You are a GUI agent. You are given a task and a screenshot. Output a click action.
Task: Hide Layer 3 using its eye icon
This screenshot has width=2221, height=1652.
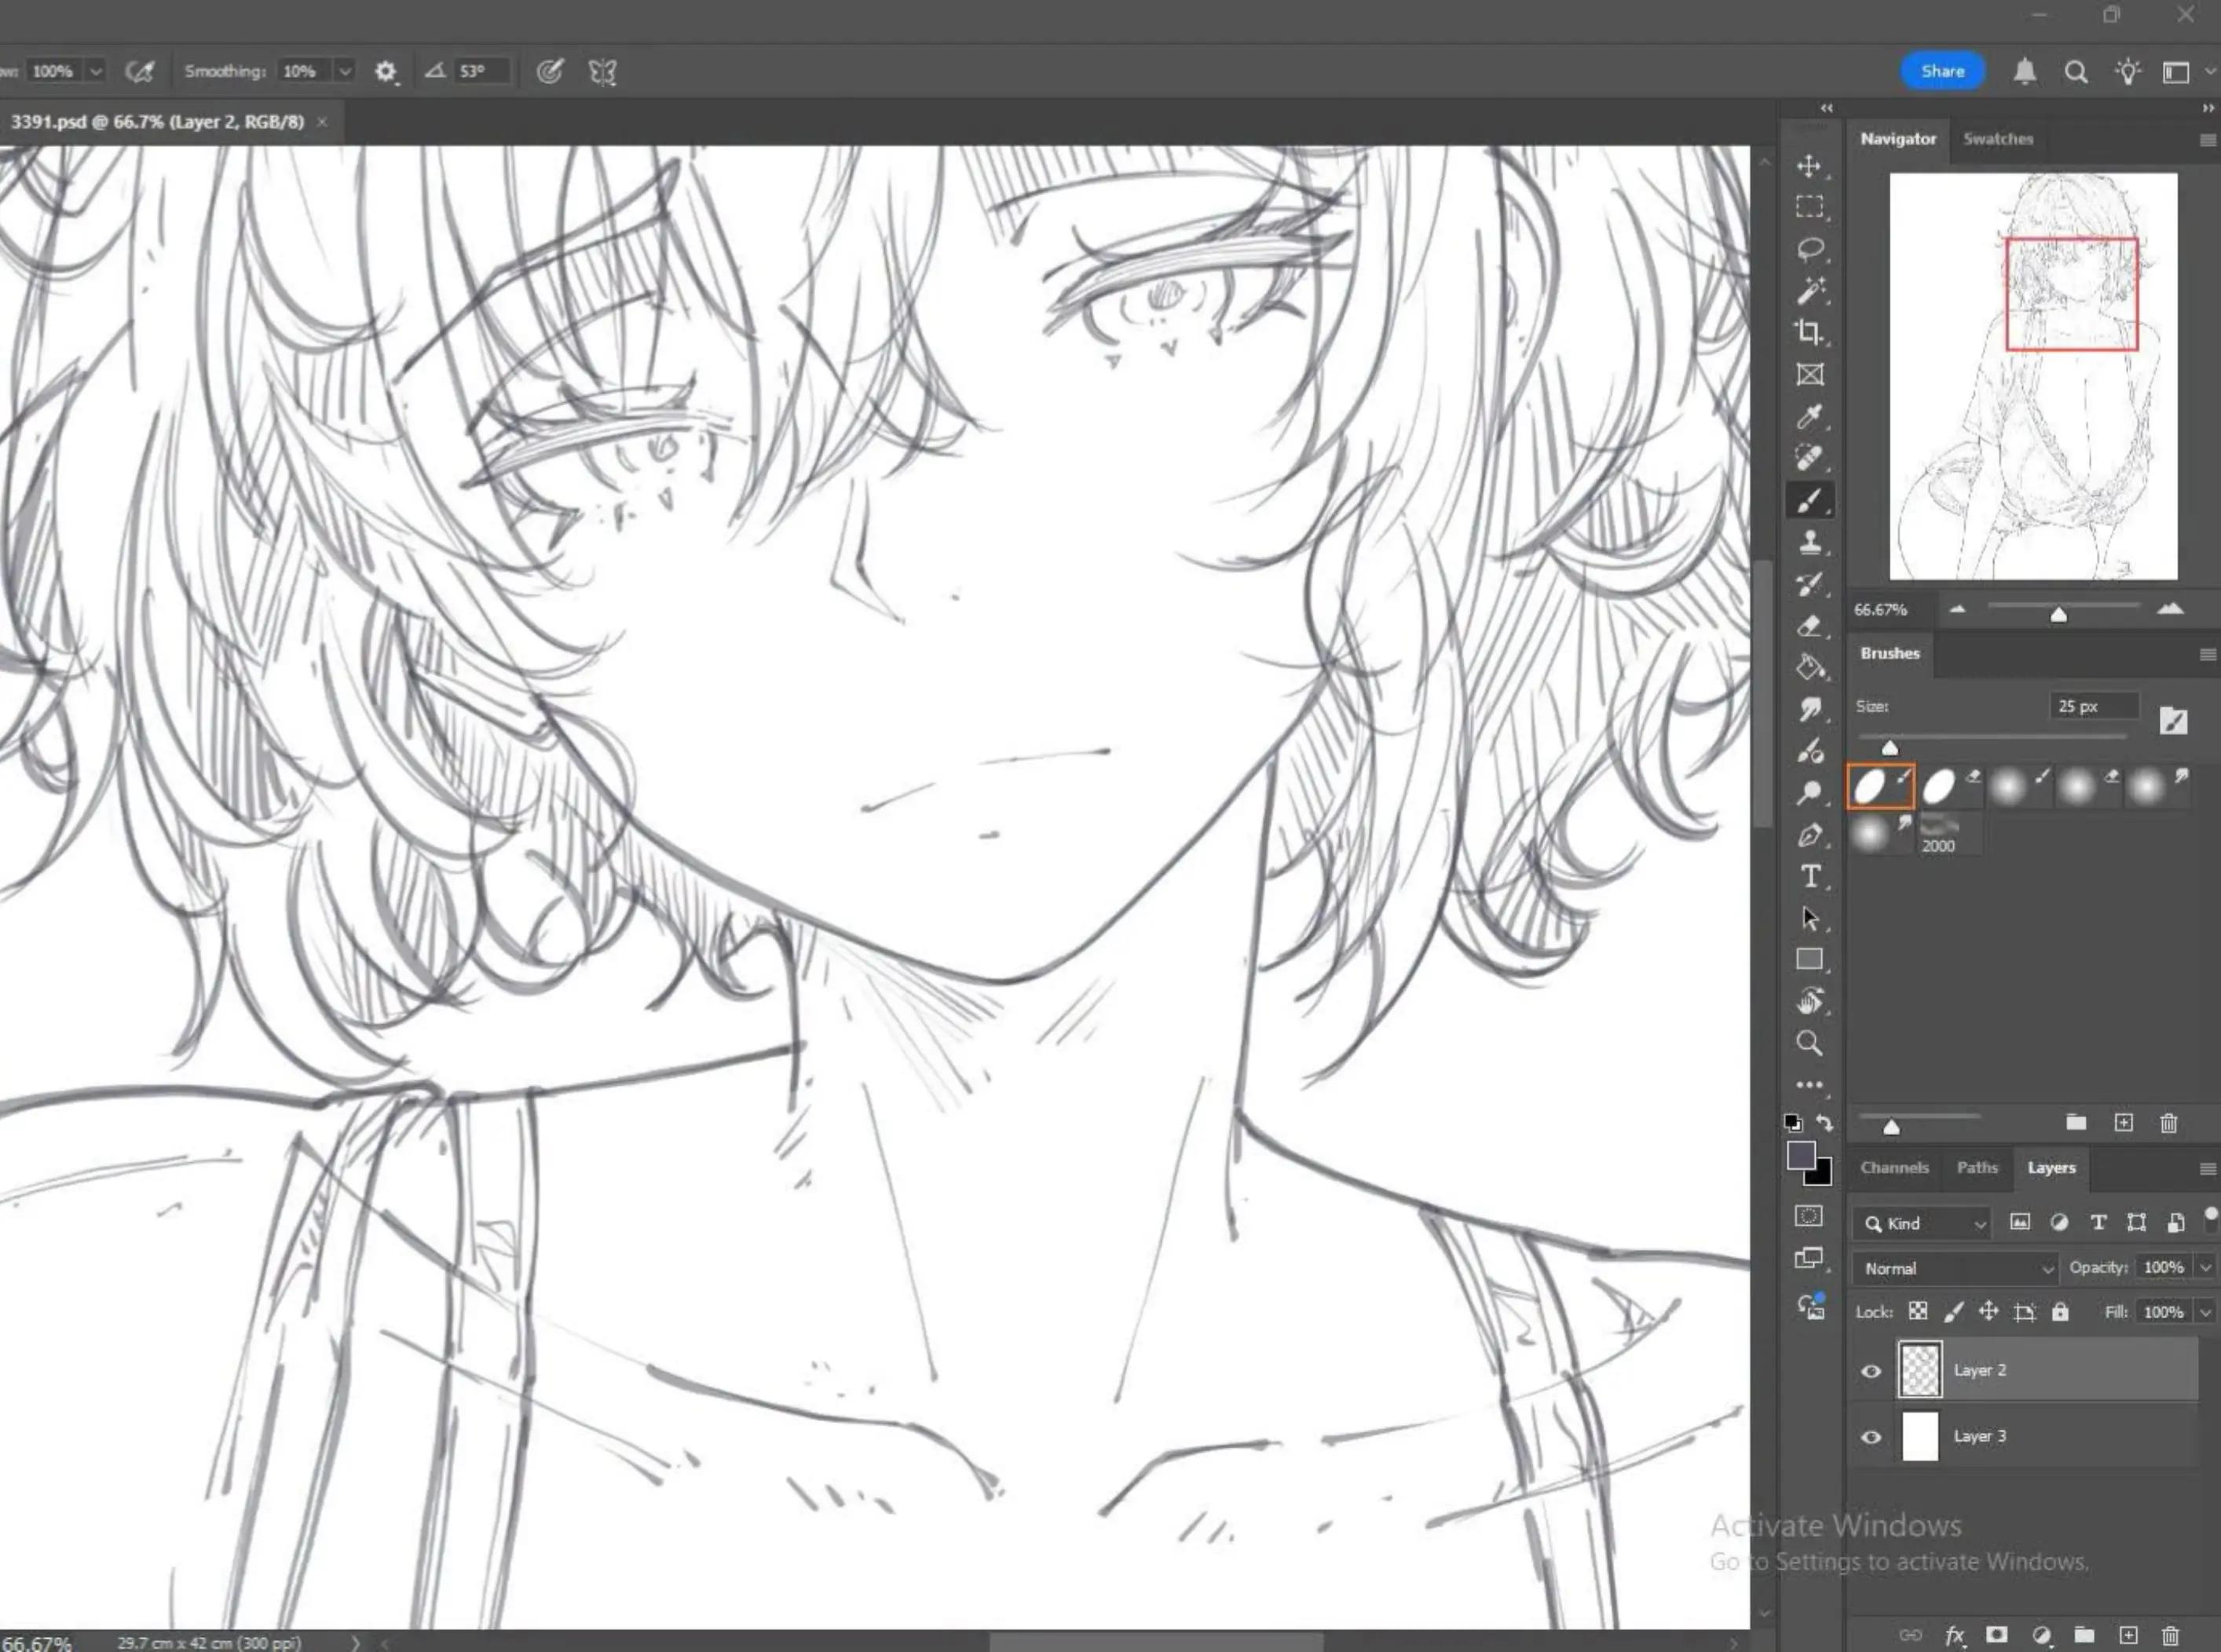1871,1437
